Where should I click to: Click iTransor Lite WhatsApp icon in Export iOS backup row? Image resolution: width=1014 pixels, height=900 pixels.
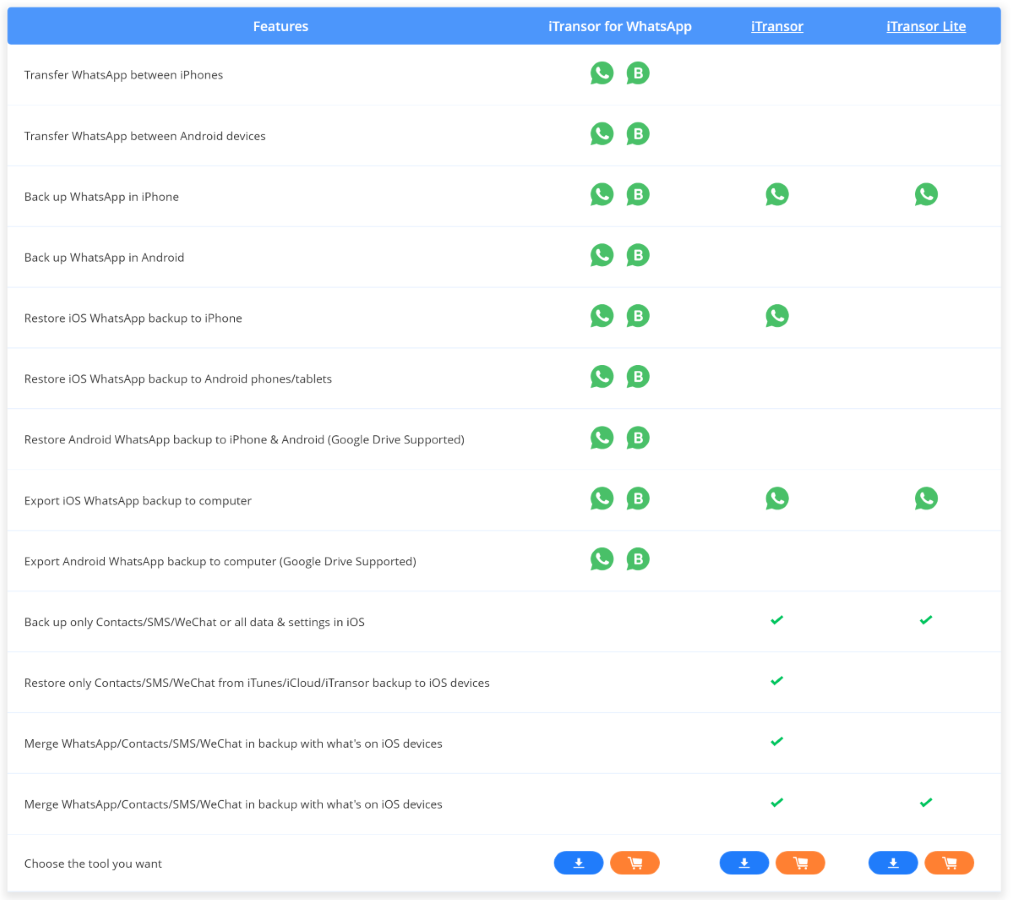[x=926, y=498]
